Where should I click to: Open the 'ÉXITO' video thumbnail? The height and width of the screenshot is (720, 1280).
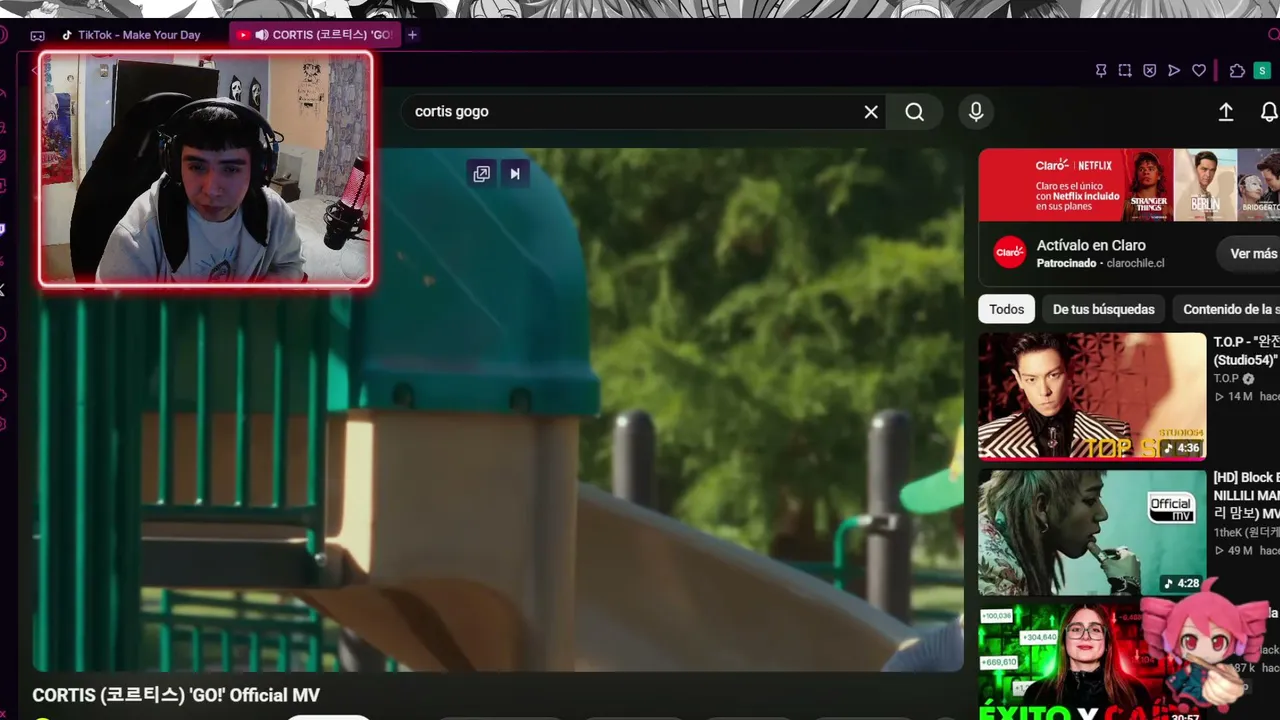click(x=1092, y=662)
